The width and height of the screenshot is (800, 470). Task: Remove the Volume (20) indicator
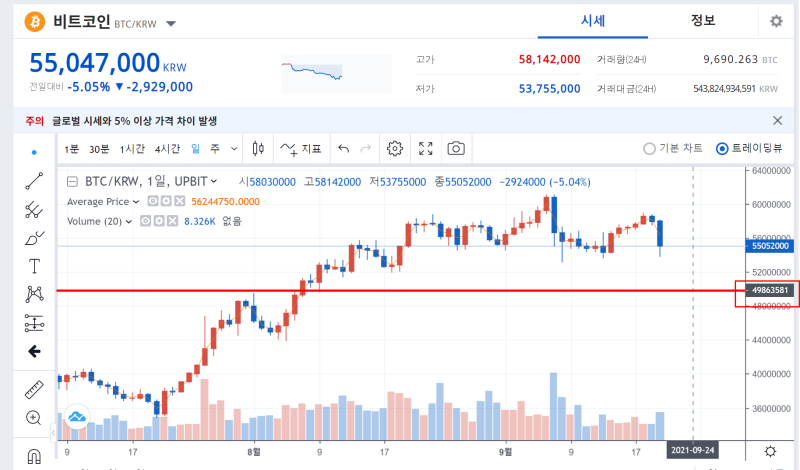pos(172,221)
